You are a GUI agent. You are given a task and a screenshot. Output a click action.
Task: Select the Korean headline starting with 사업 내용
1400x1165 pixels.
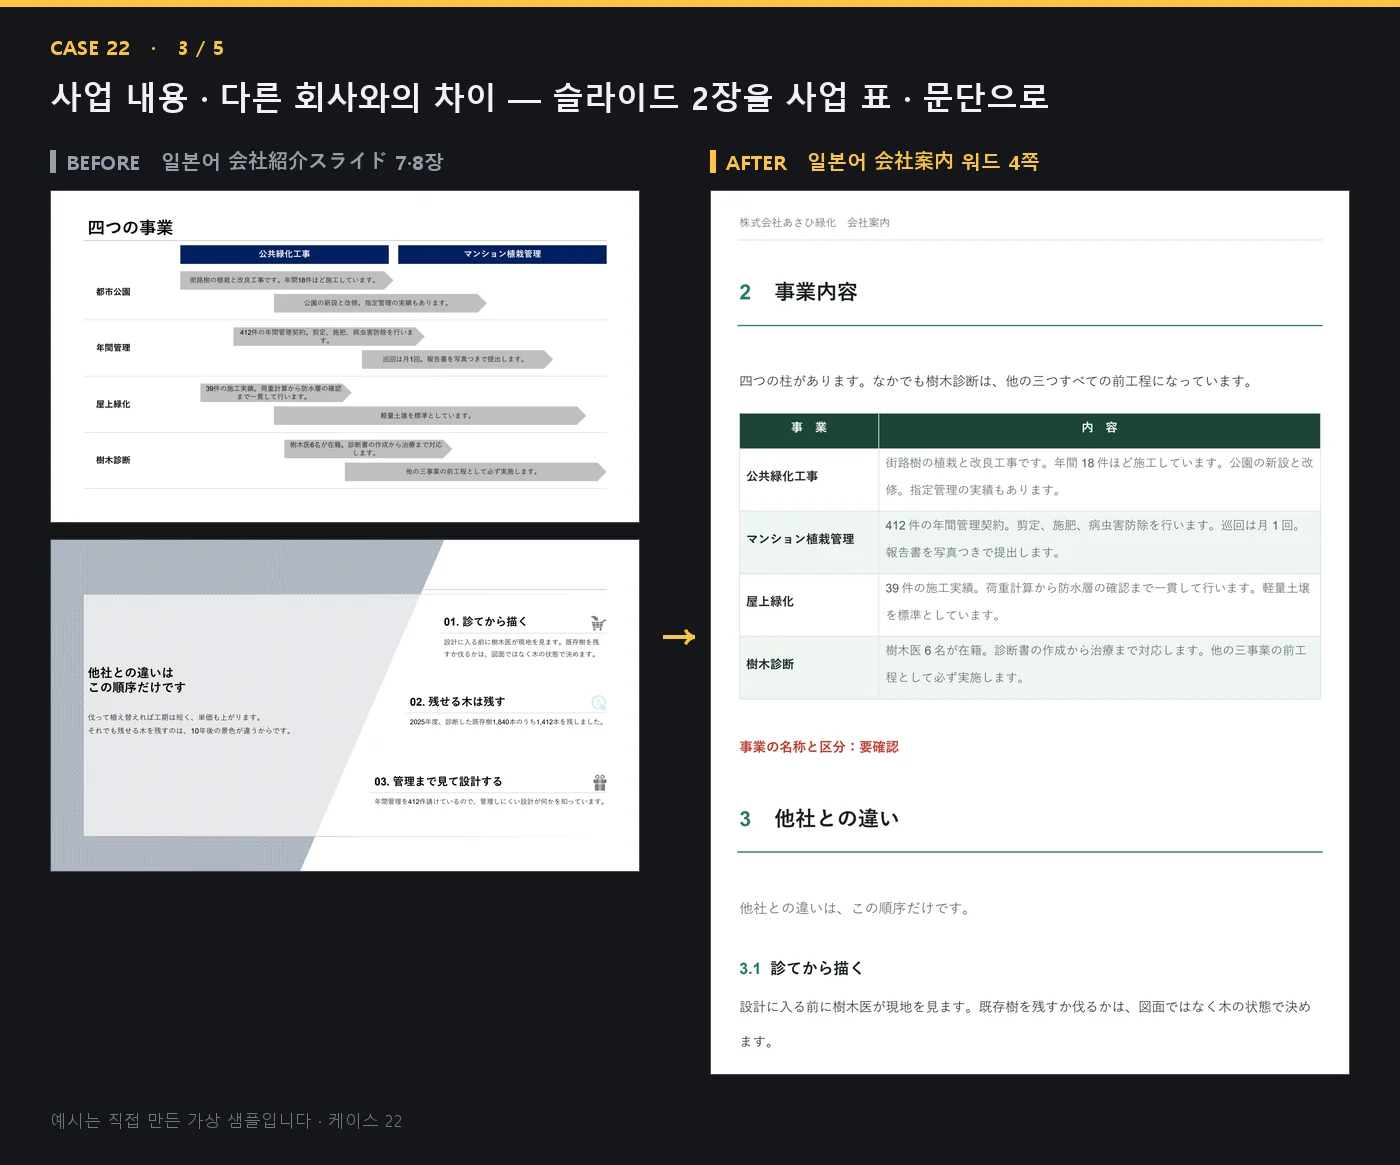tap(550, 97)
